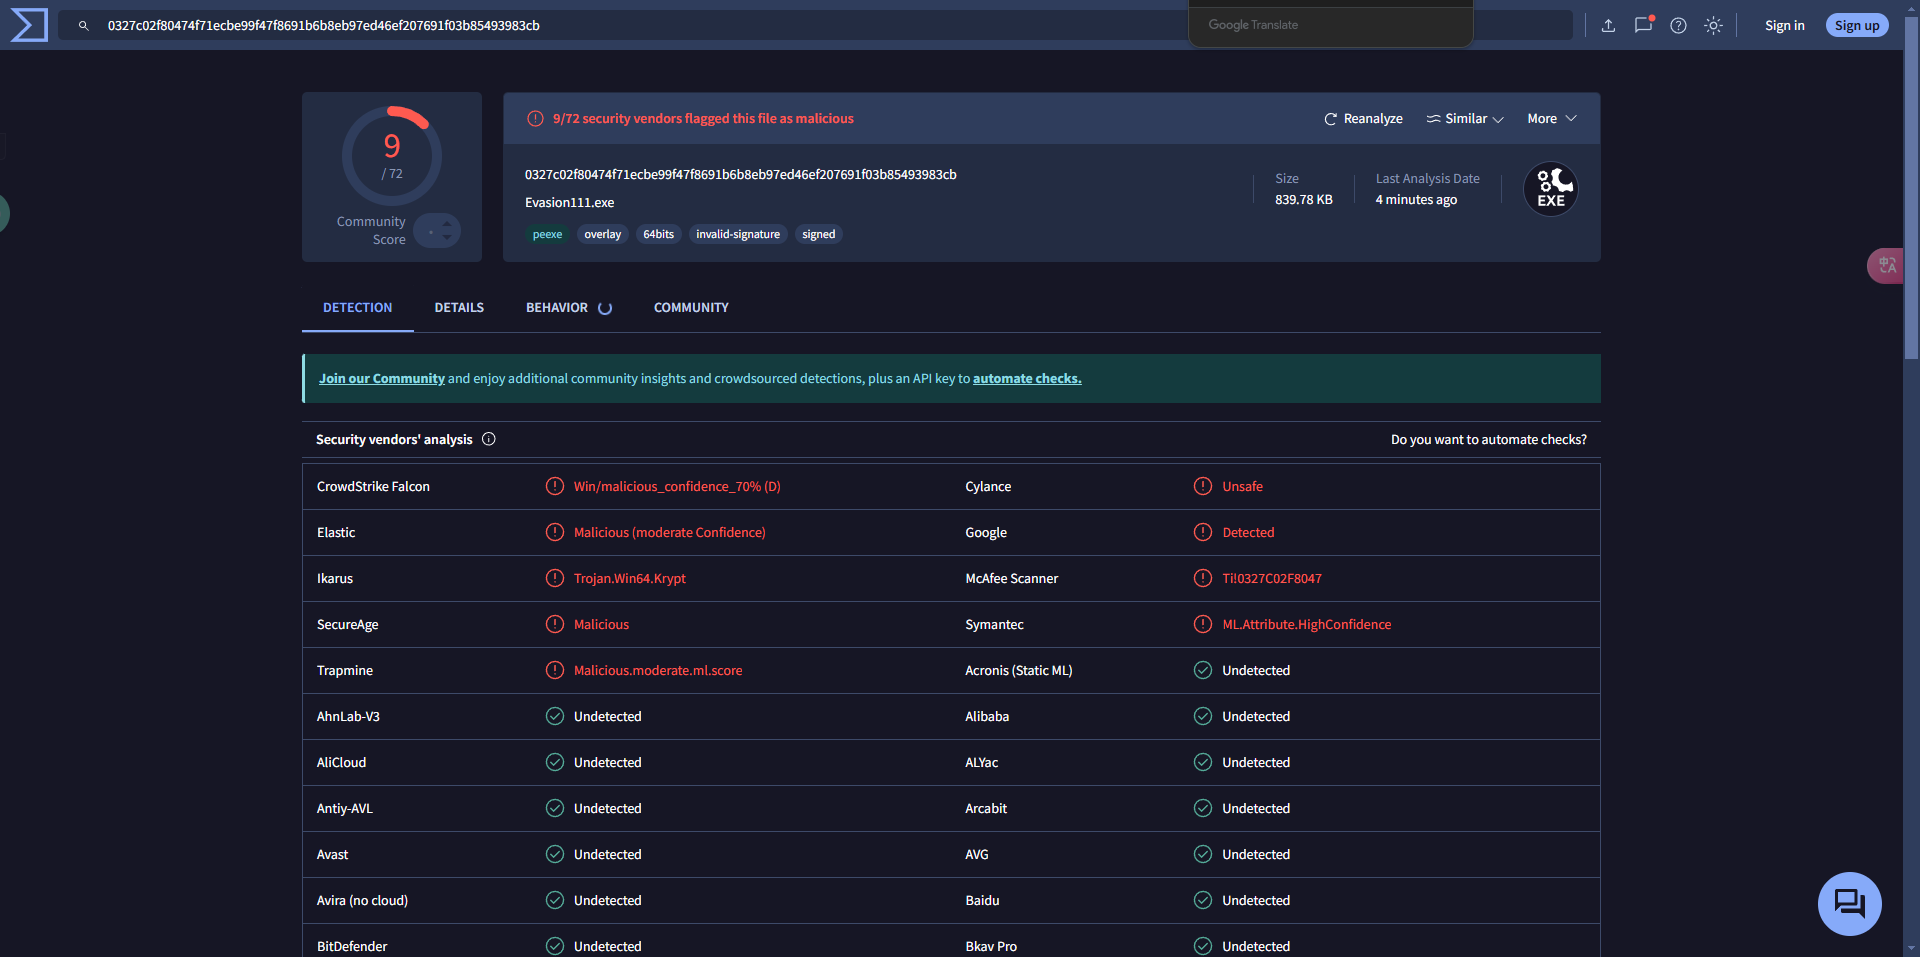Click the peexe tag
This screenshot has height=957, width=1920.
547,234
